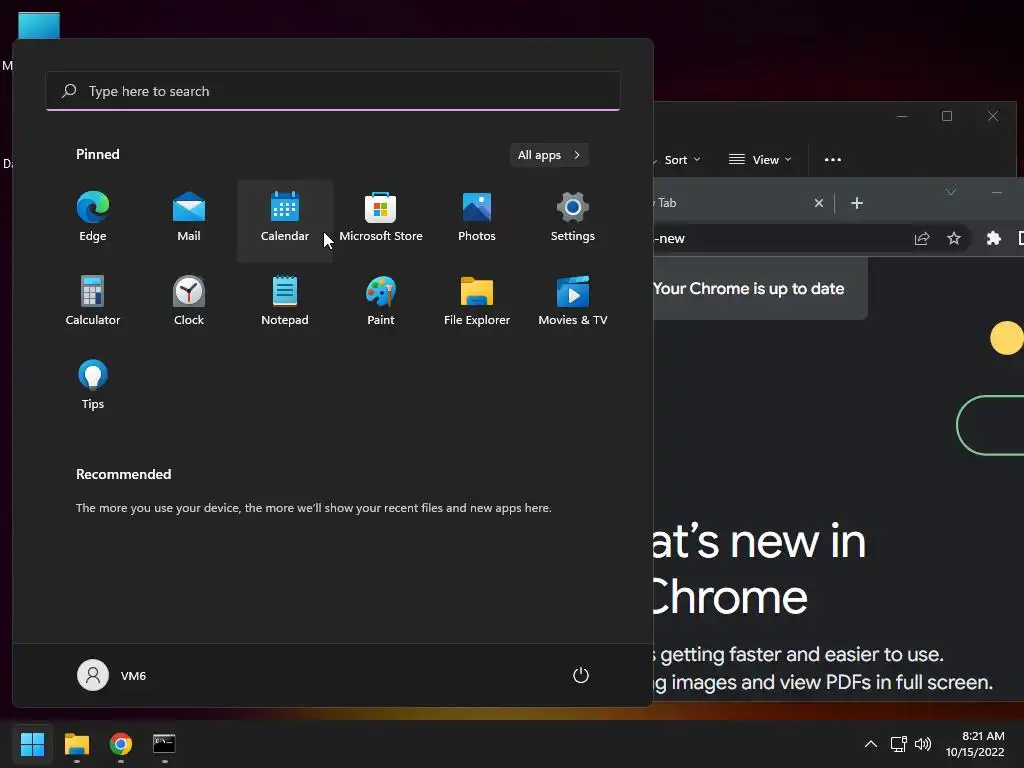Image resolution: width=1024 pixels, height=768 pixels.
Task: Launch Mail from the pinned apps
Action: [189, 217]
